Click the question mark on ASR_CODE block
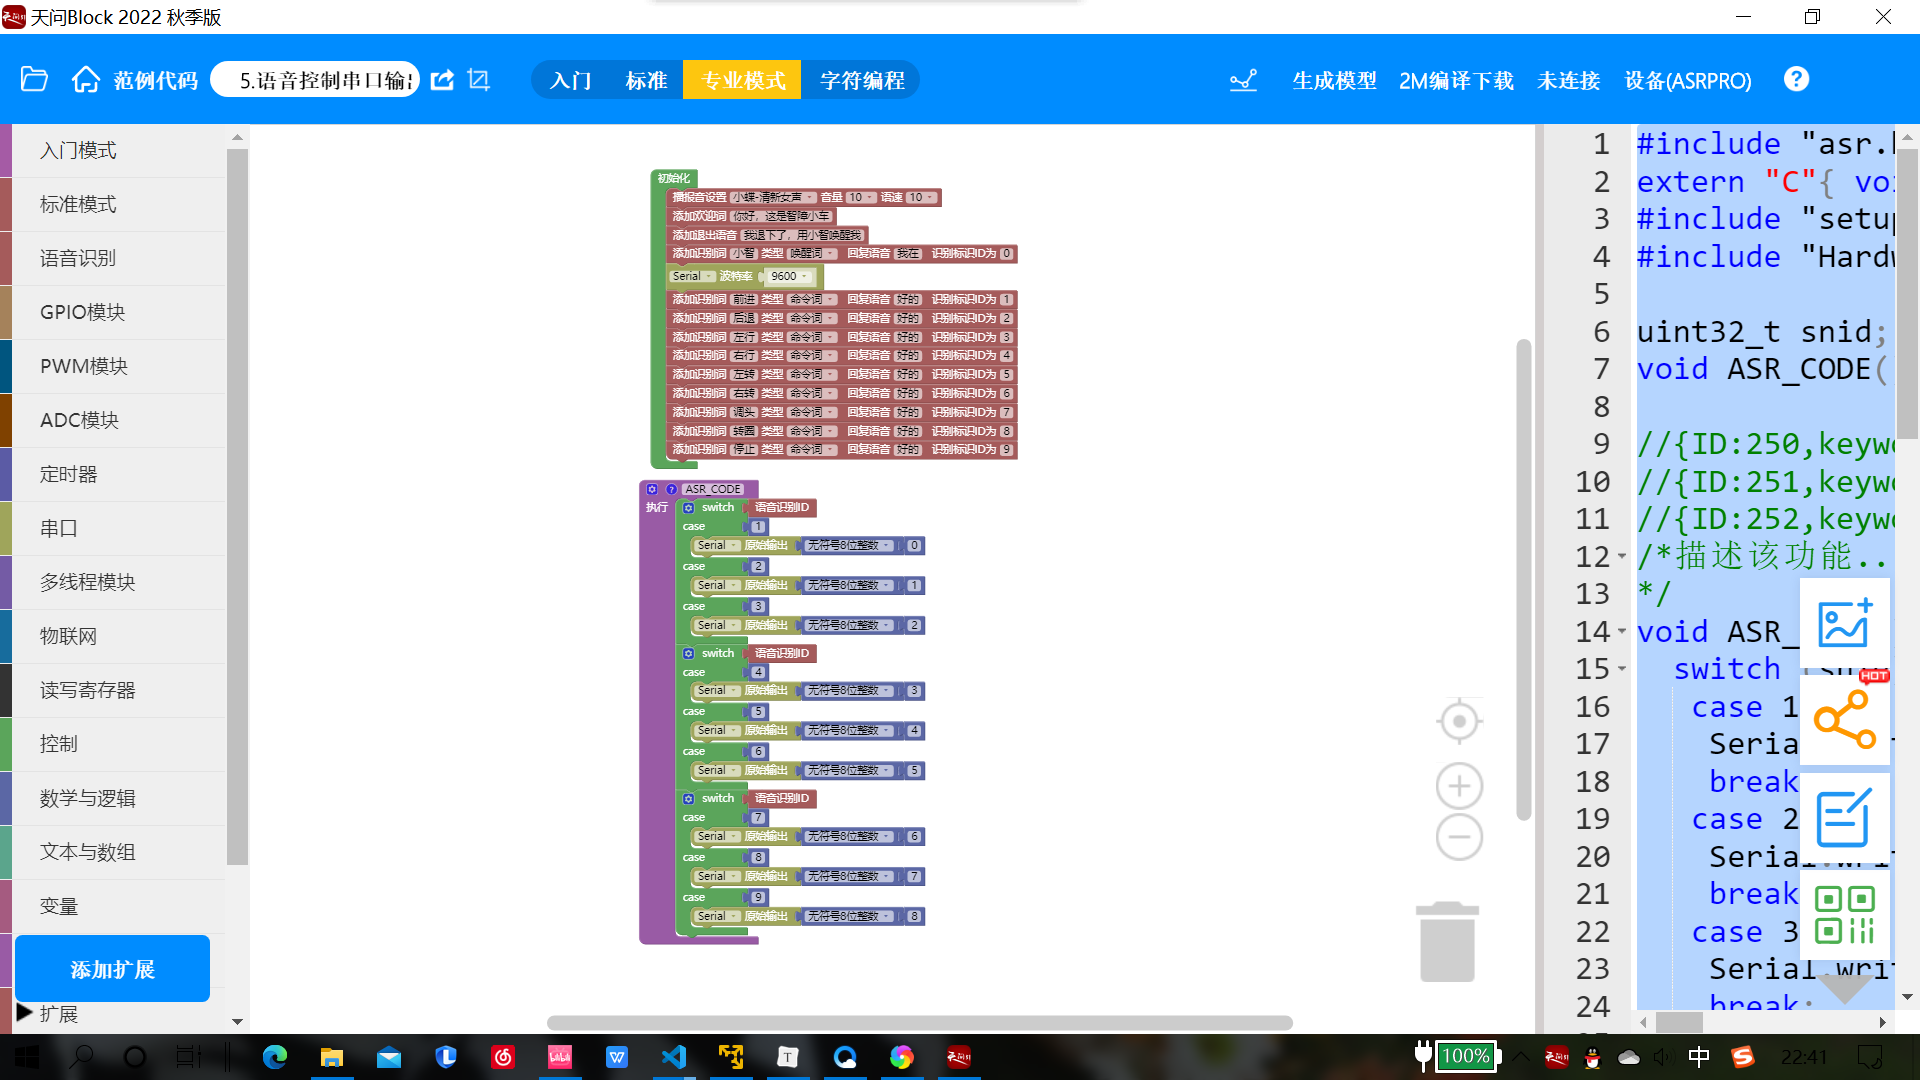Viewport: 1920px width, 1080px height. pos(671,489)
